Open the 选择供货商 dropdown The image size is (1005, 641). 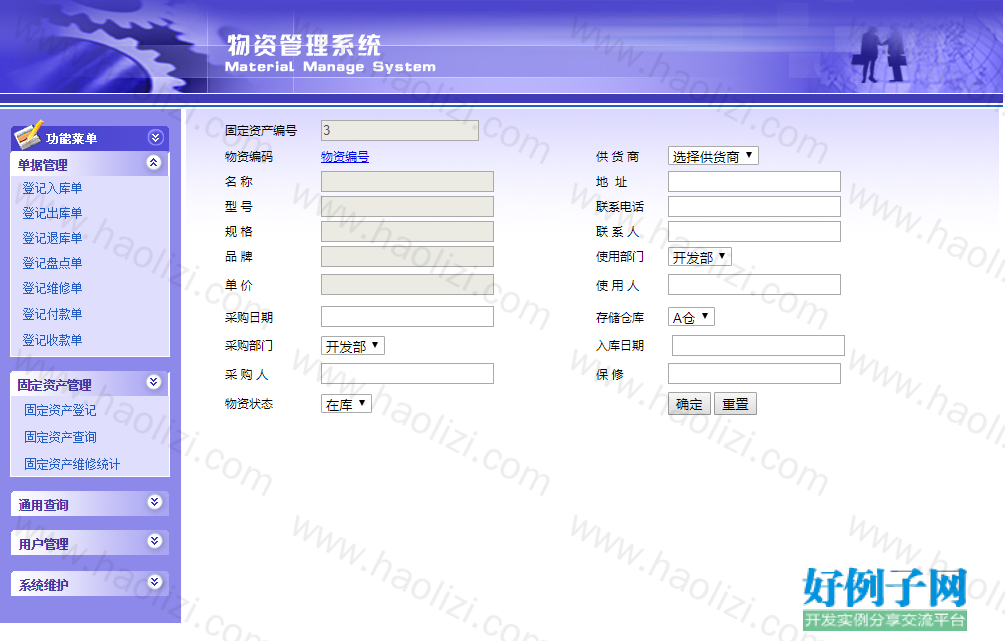713,156
